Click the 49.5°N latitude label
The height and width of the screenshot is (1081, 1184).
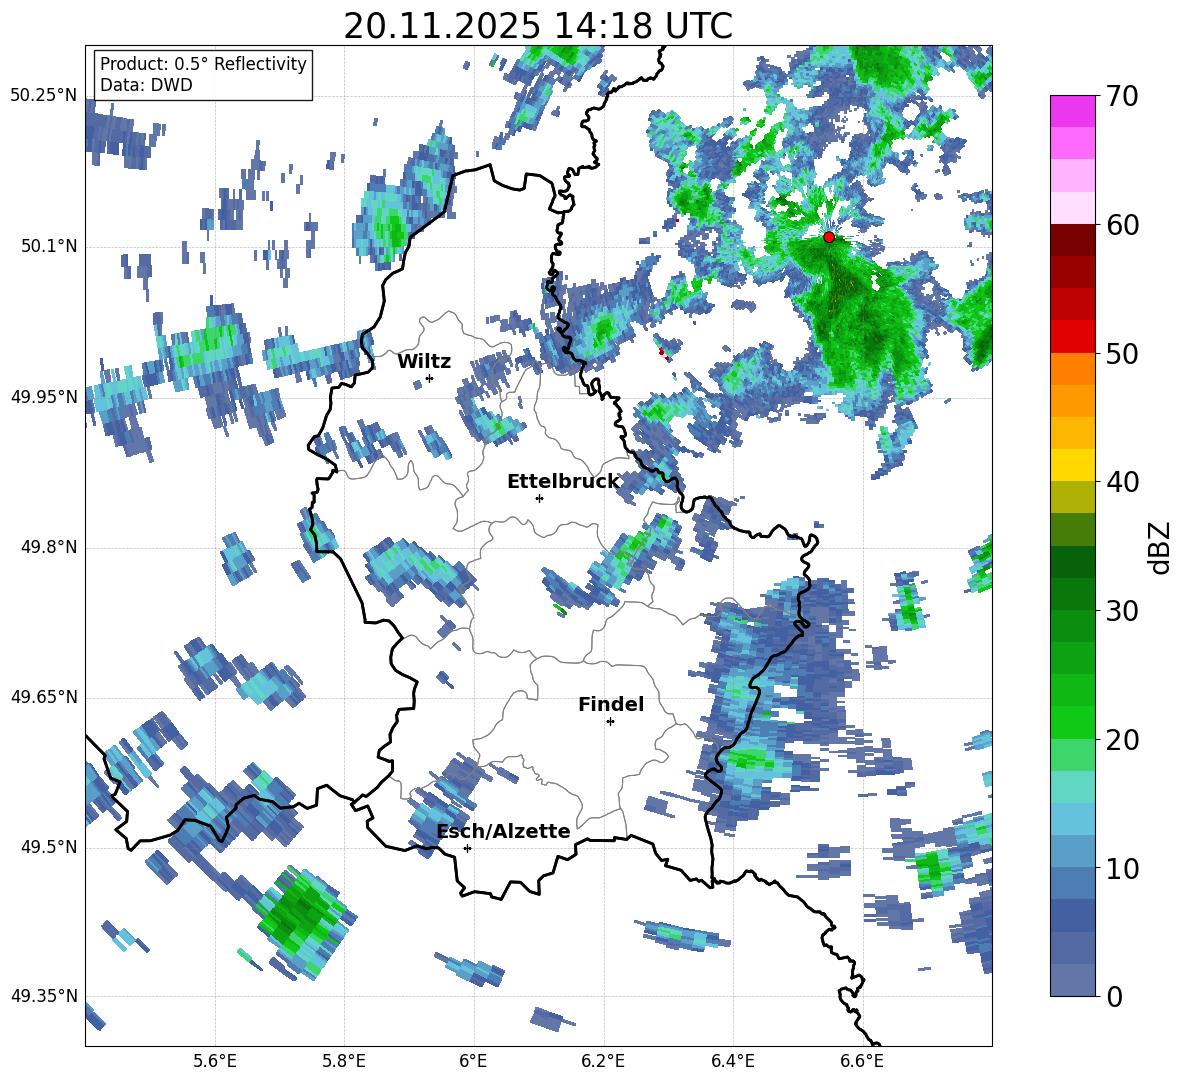coord(48,846)
